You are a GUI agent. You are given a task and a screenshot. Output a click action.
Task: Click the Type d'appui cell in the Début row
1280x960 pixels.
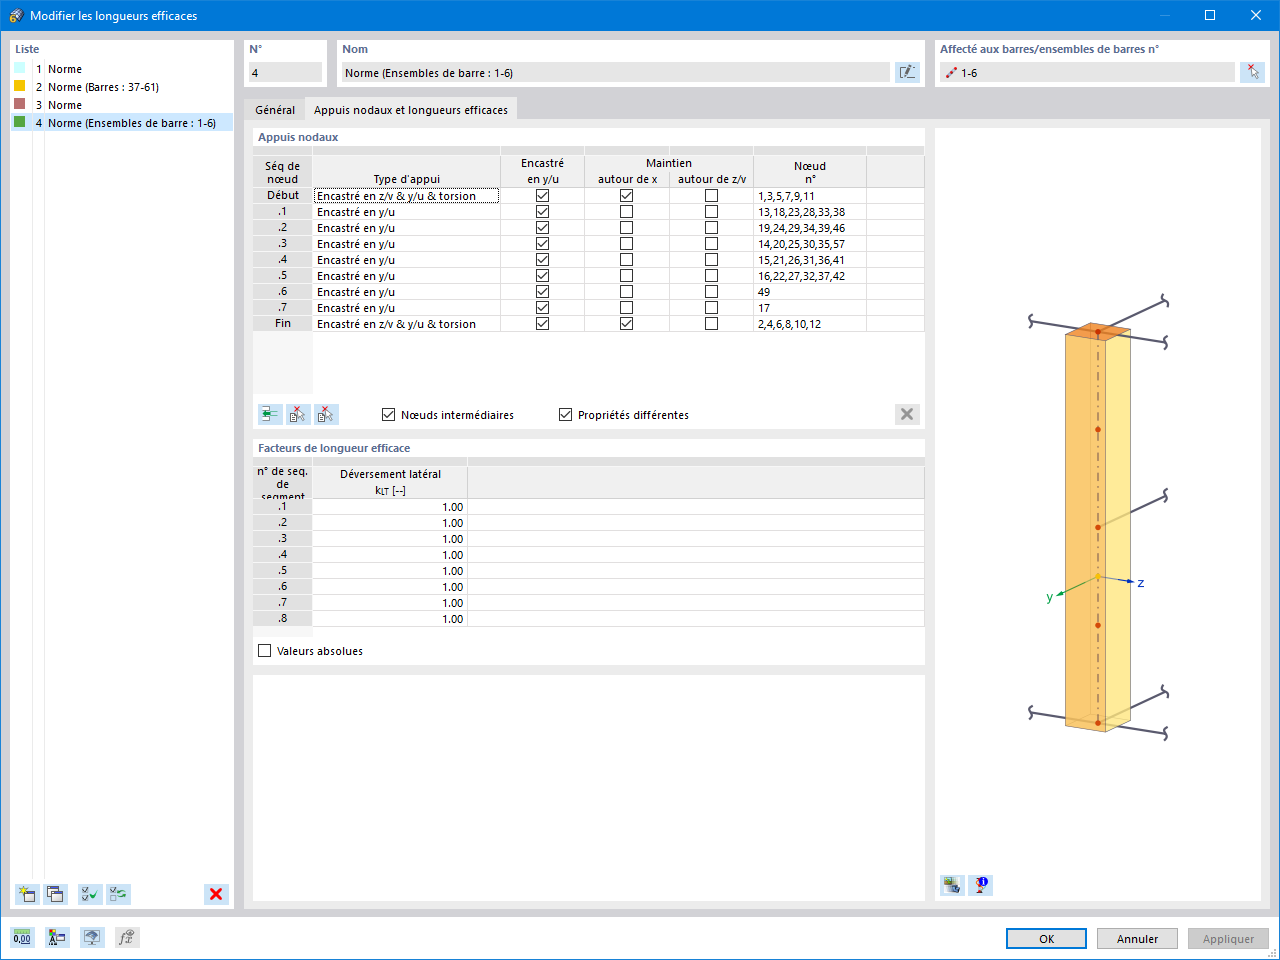pos(407,196)
